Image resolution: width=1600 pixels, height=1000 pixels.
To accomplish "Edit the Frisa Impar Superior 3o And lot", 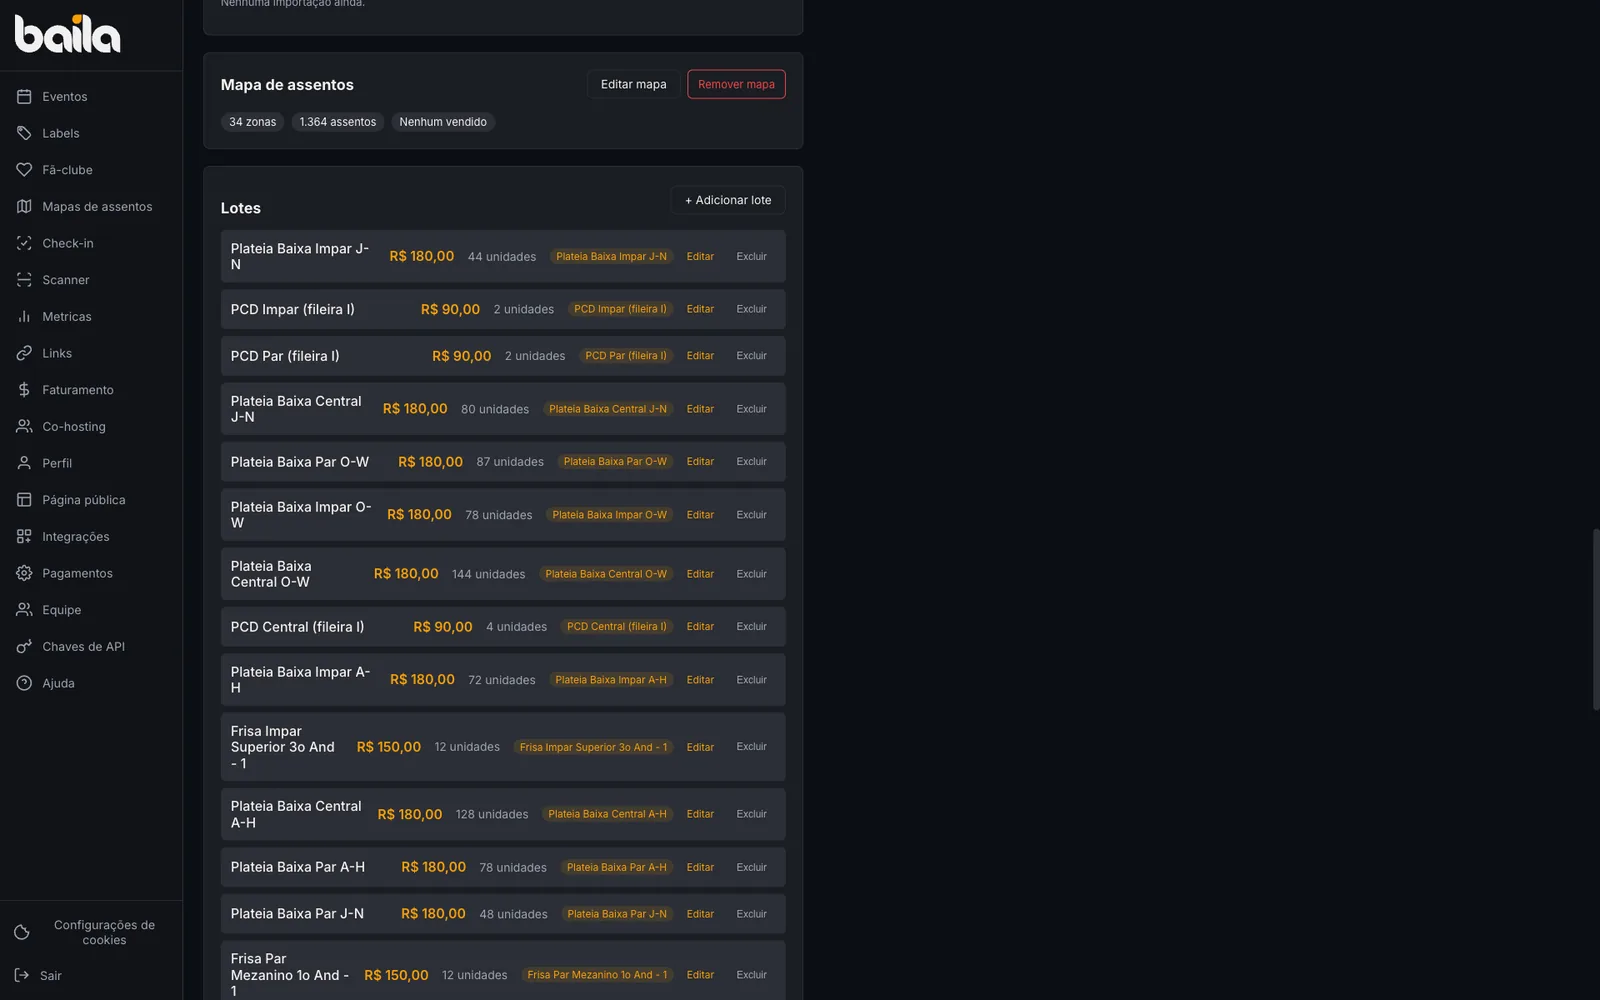I will click(x=700, y=747).
